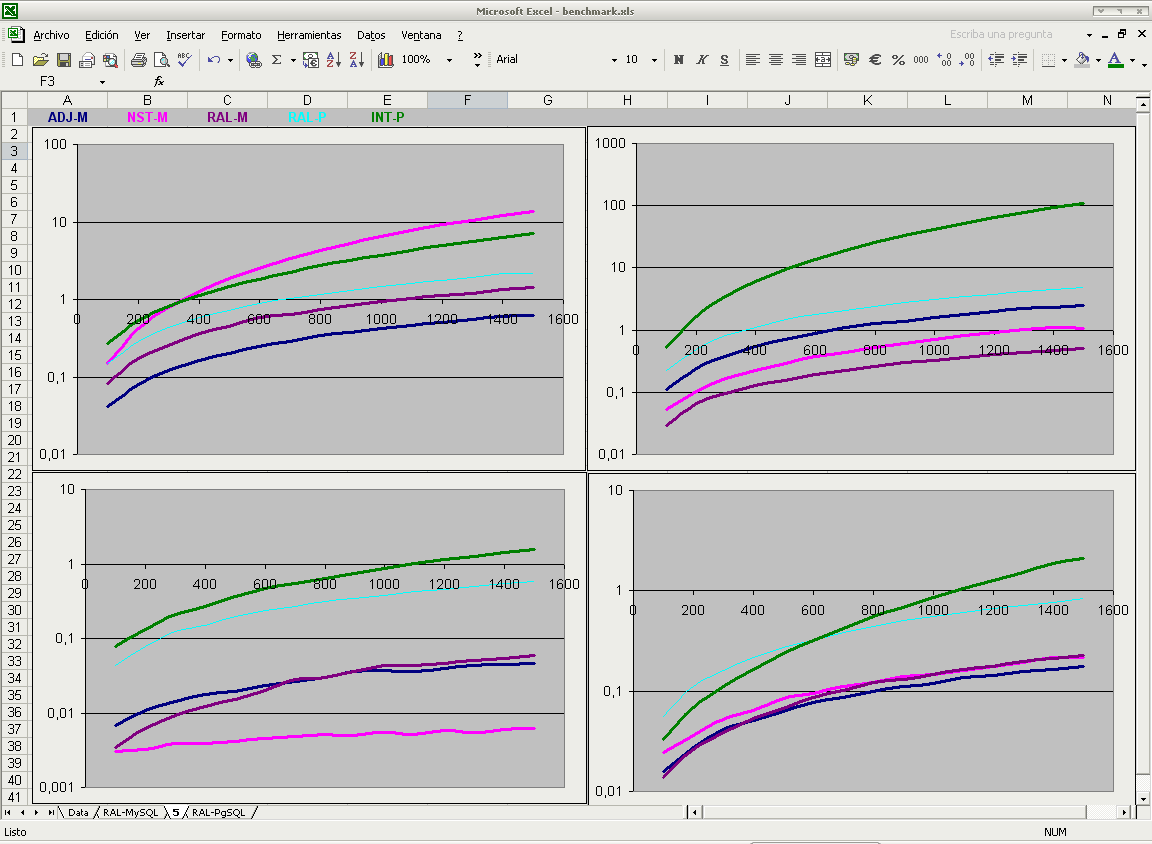Send workbook by email icon
This screenshot has width=1152, height=844.
pos(87,59)
